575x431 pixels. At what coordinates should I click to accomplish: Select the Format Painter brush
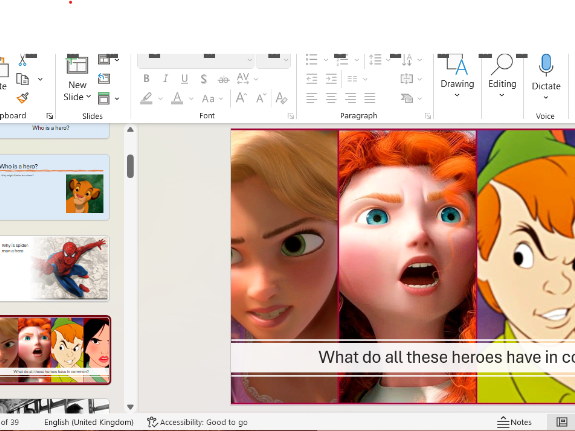(x=22, y=98)
